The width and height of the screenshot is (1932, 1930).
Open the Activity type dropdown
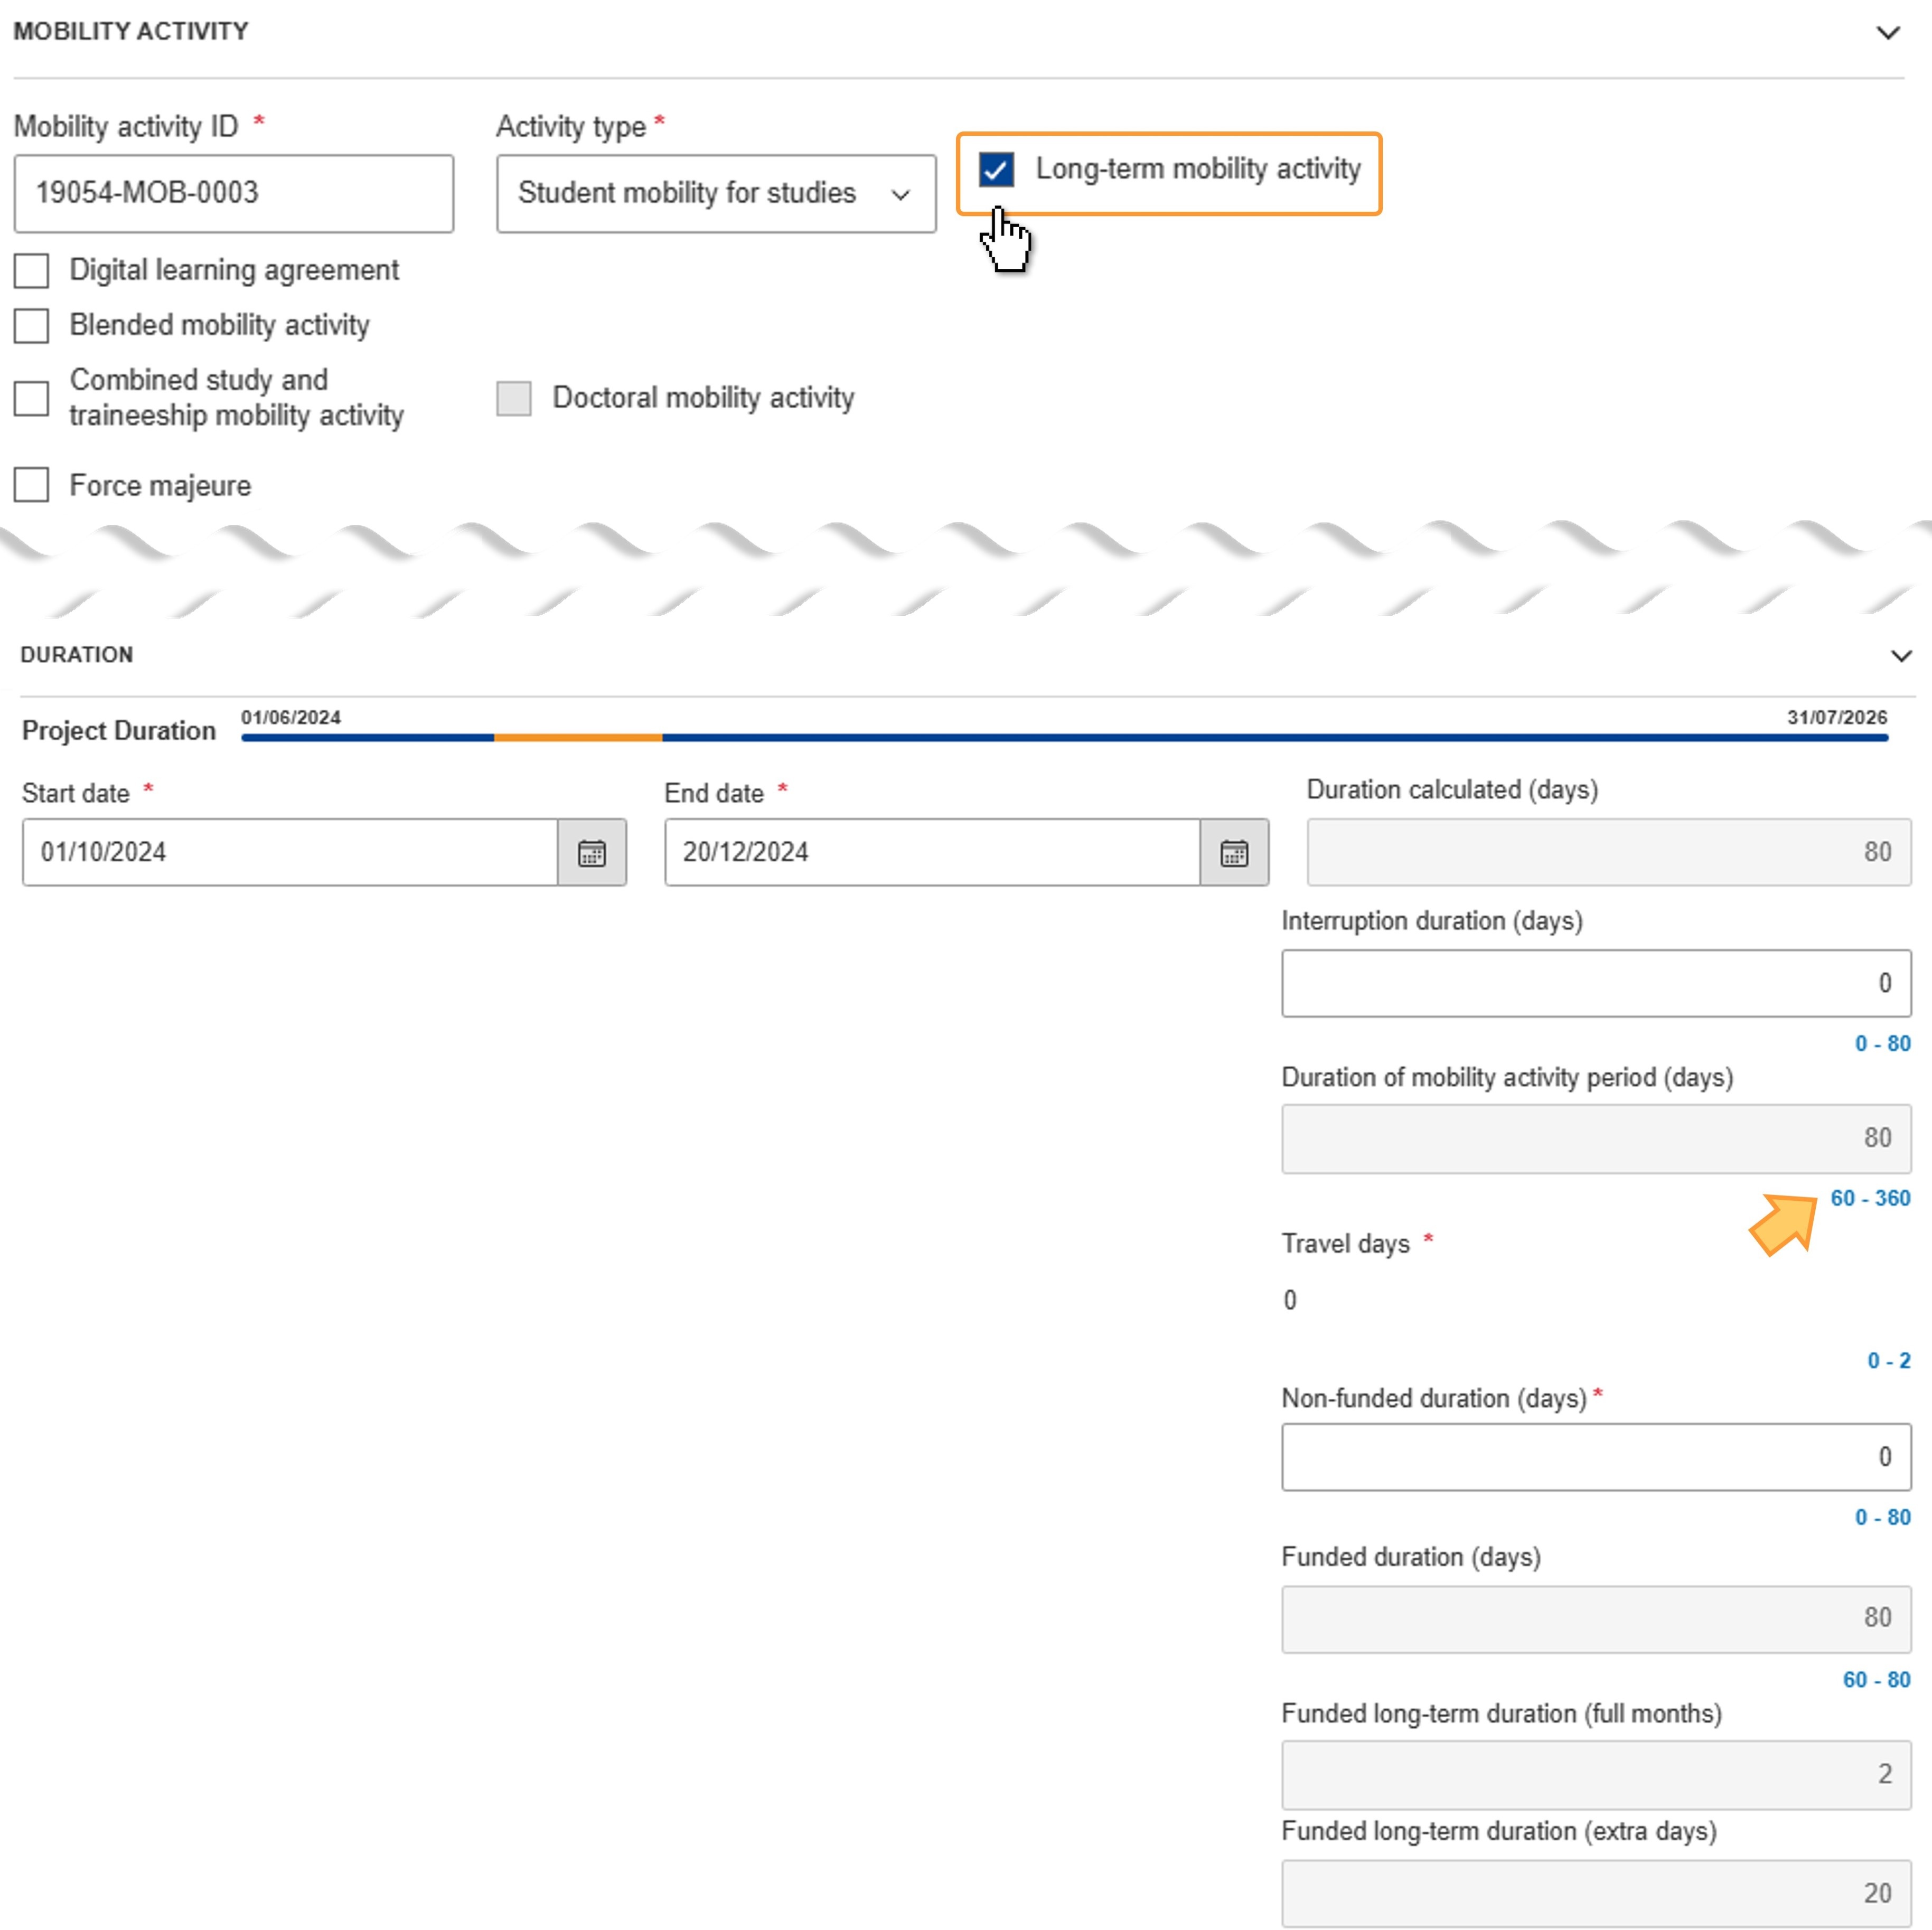pos(716,193)
